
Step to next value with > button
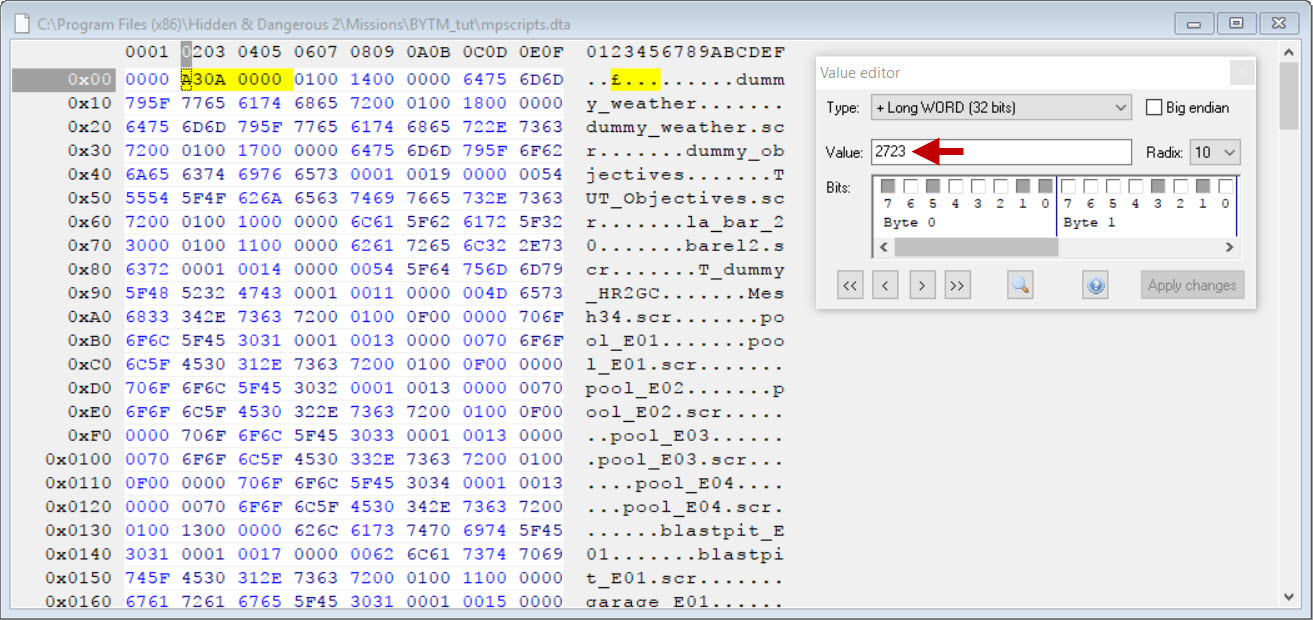(921, 285)
